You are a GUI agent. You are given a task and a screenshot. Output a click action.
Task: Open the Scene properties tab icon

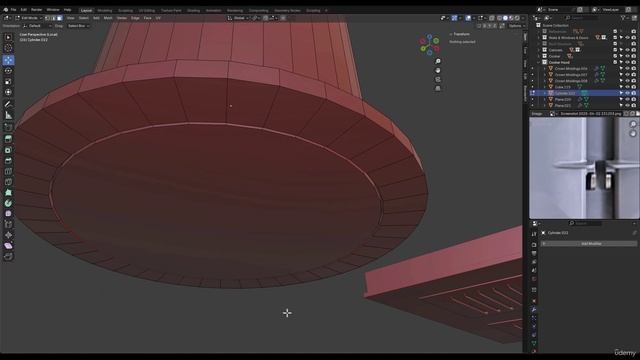click(x=534, y=270)
